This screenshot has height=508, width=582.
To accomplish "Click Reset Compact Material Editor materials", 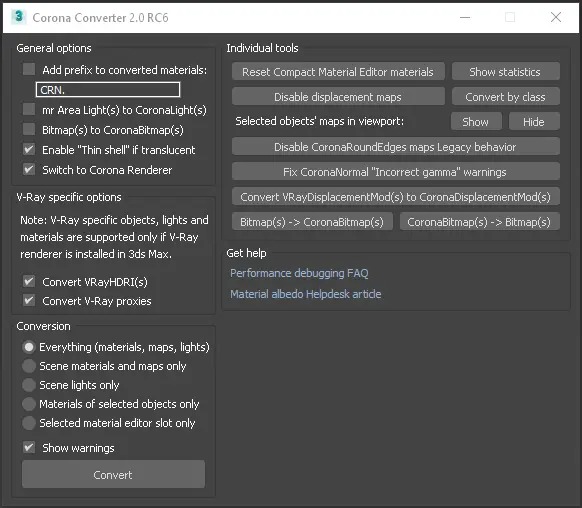I will pos(338,71).
